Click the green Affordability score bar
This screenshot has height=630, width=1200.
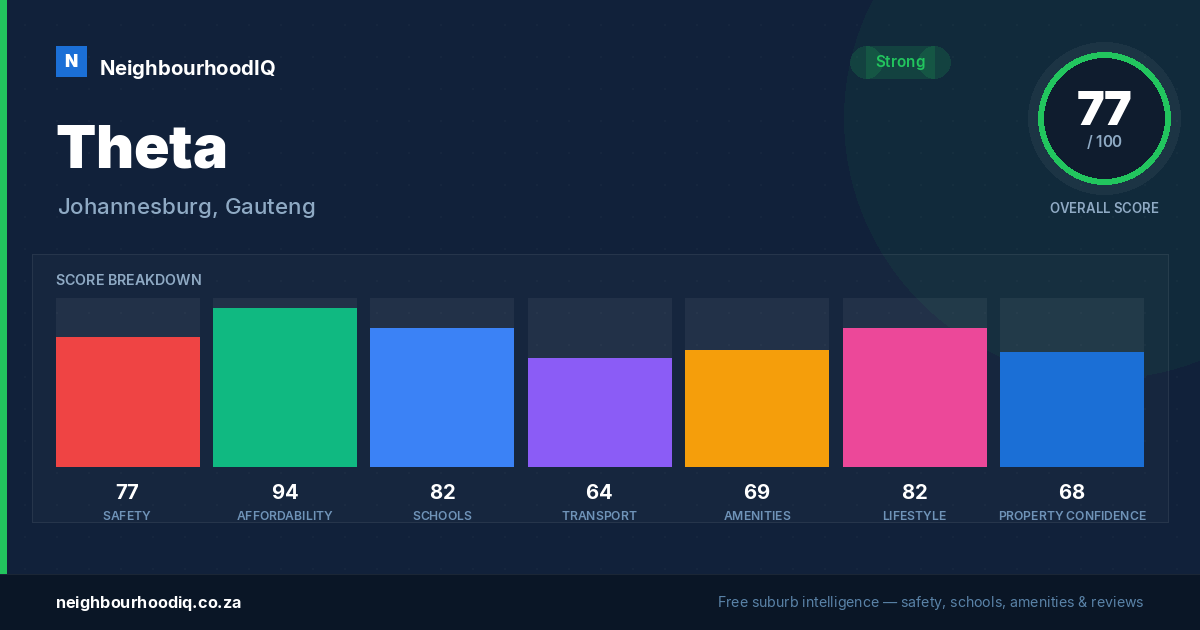click(285, 387)
